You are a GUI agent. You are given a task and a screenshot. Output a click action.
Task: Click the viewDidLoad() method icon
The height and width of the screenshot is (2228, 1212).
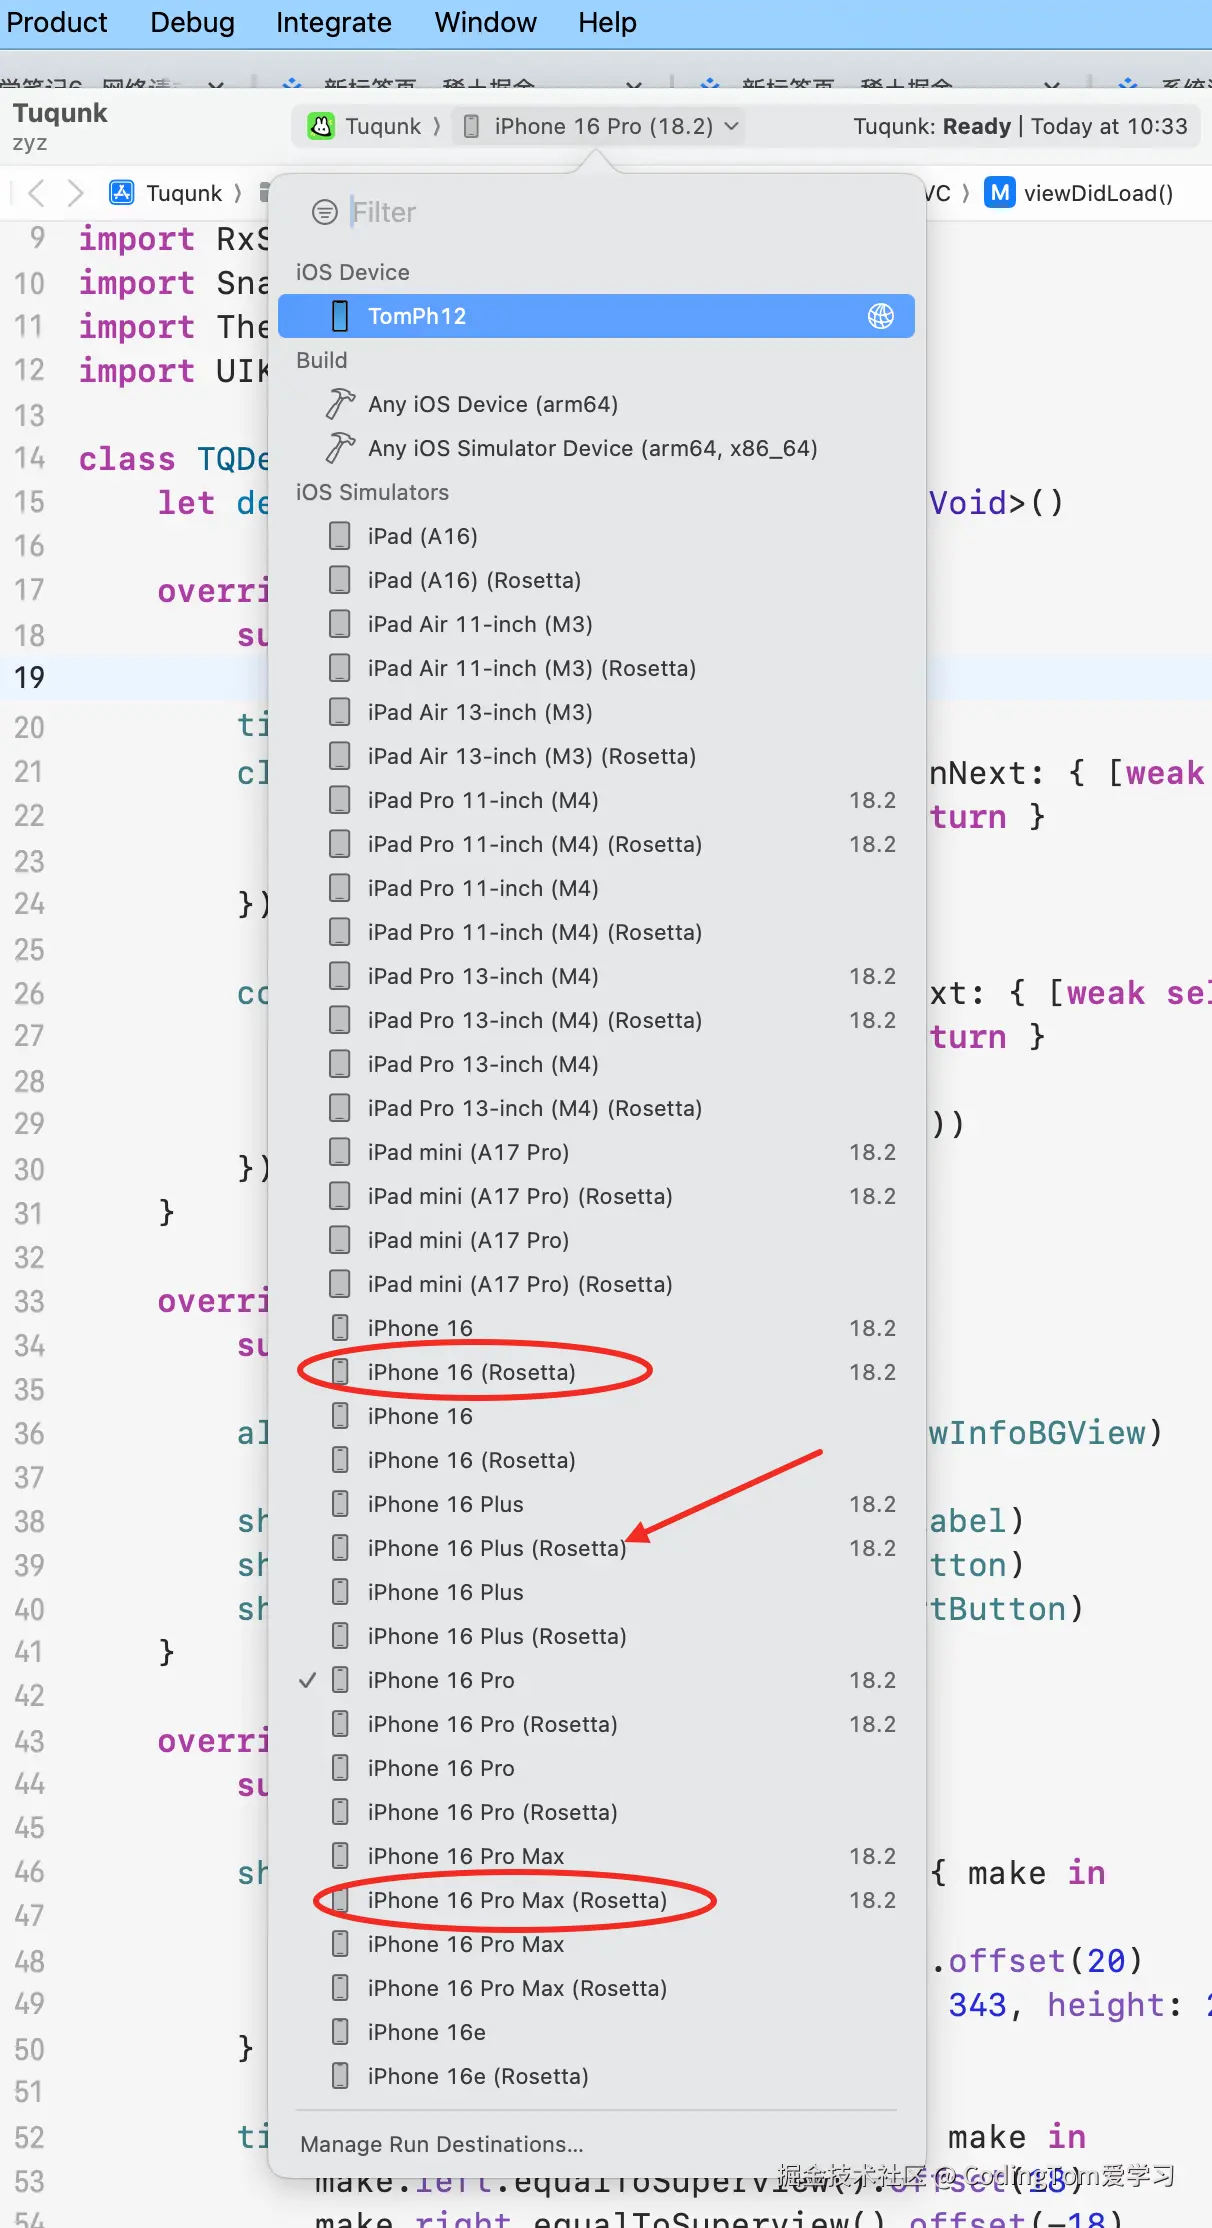coord(999,192)
